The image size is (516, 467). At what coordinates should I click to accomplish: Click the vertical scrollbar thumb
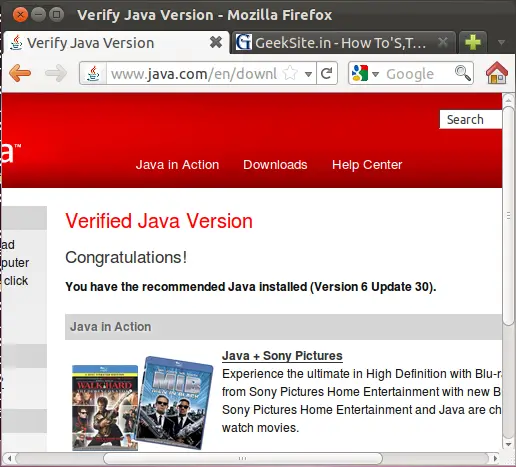509,215
